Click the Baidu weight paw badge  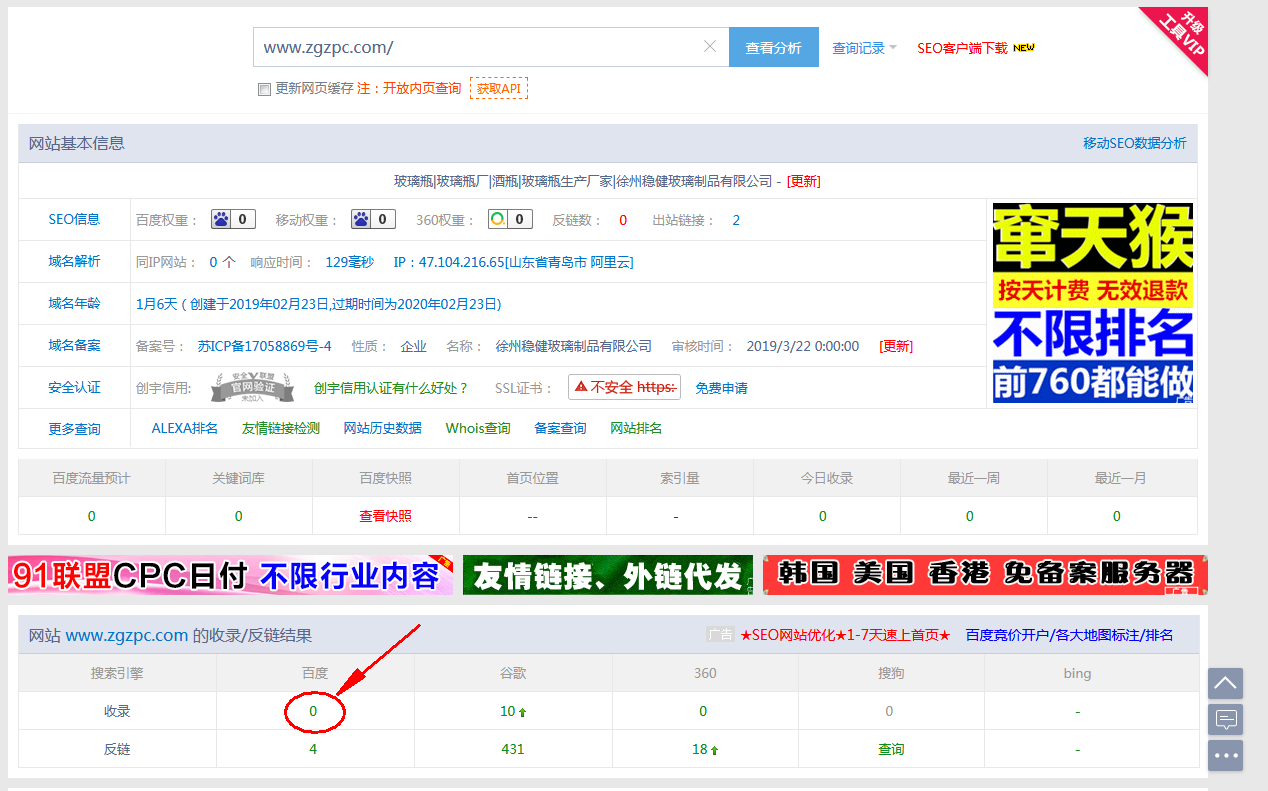[x=233, y=220]
